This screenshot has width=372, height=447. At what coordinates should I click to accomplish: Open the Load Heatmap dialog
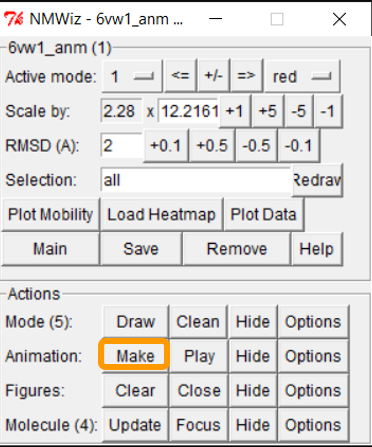click(x=161, y=214)
